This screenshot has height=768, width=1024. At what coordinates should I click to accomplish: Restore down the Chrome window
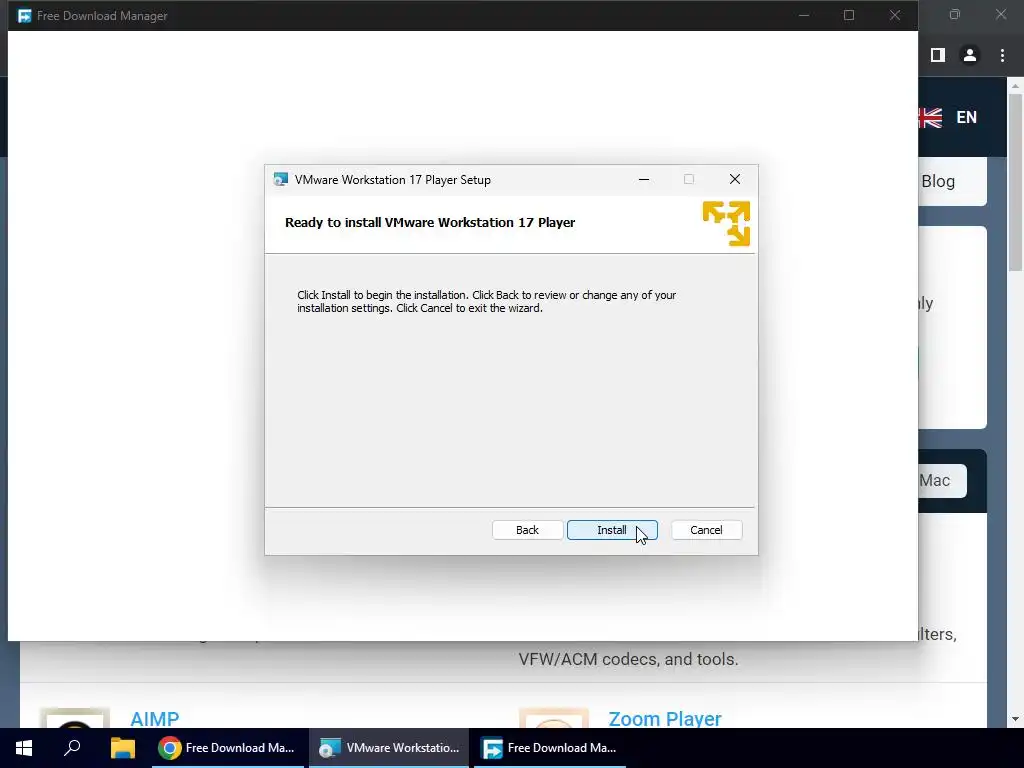(955, 14)
